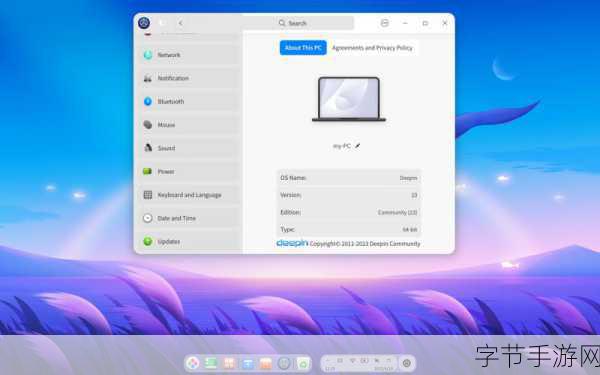
Task: Open the orange store-like icon in dock
Action: (x=266, y=363)
